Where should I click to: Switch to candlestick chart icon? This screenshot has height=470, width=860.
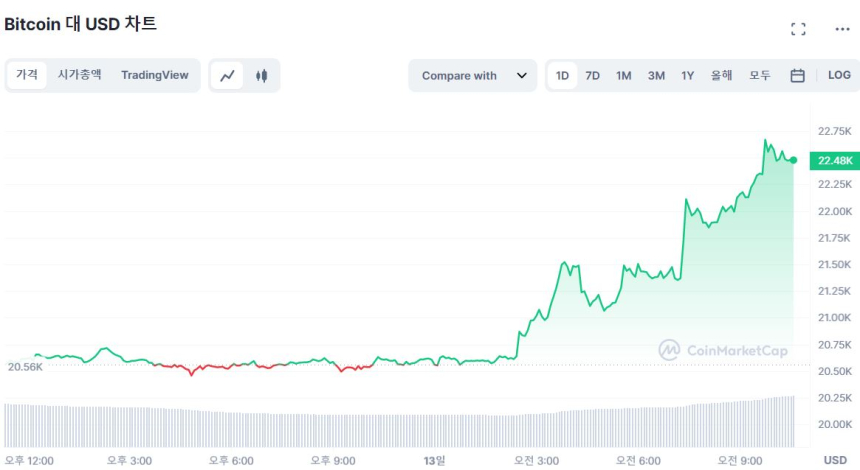coord(262,76)
